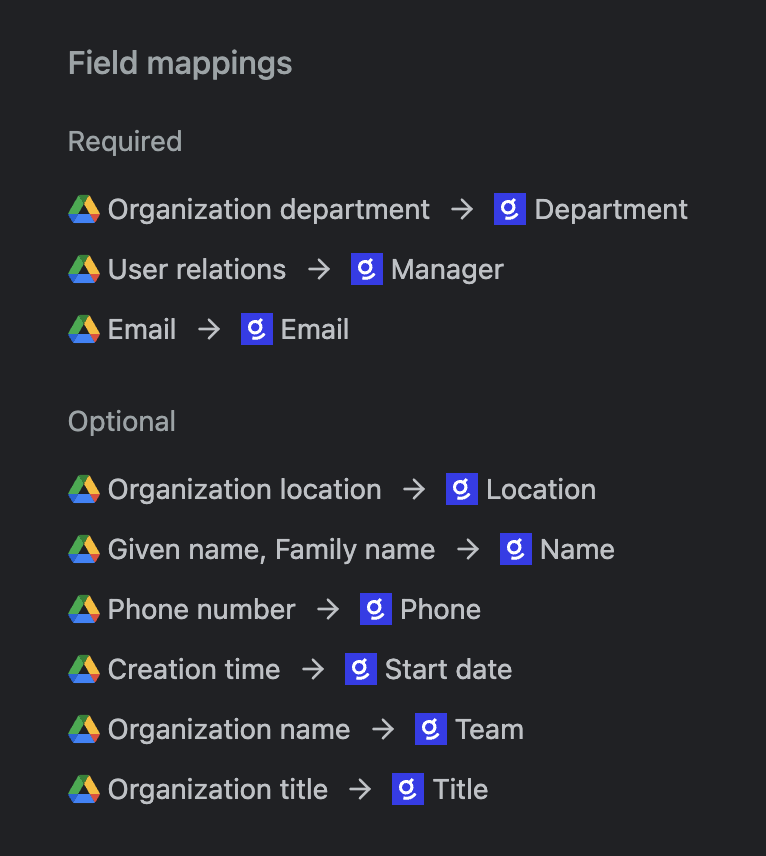Select the Given name, Family name text

click(271, 550)
